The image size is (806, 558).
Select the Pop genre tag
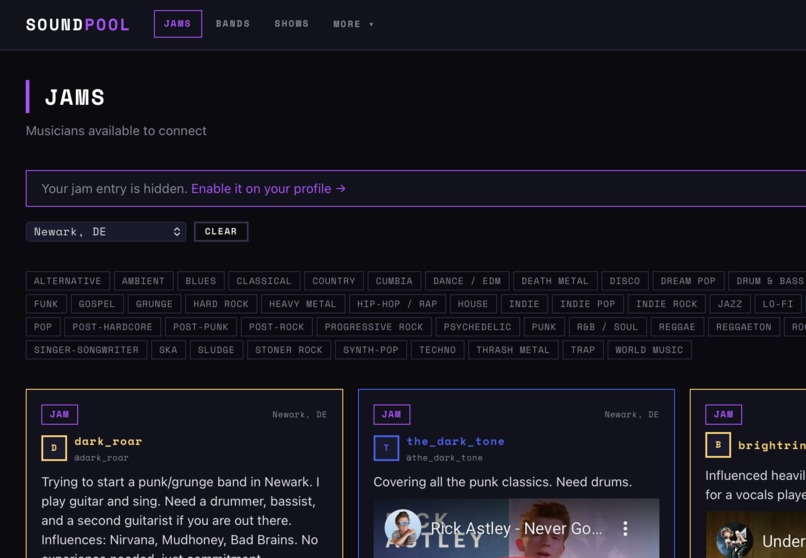click(43, 327)
